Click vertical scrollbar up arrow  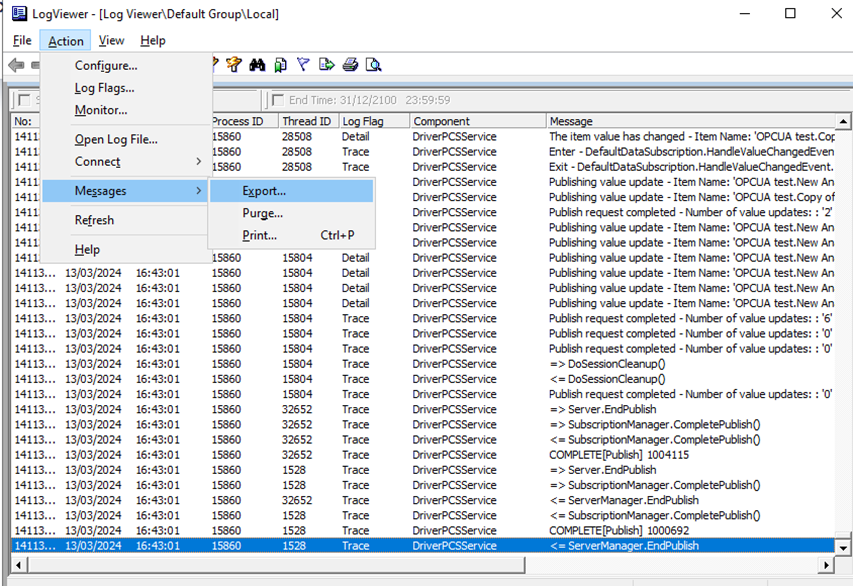pos(843,121)
